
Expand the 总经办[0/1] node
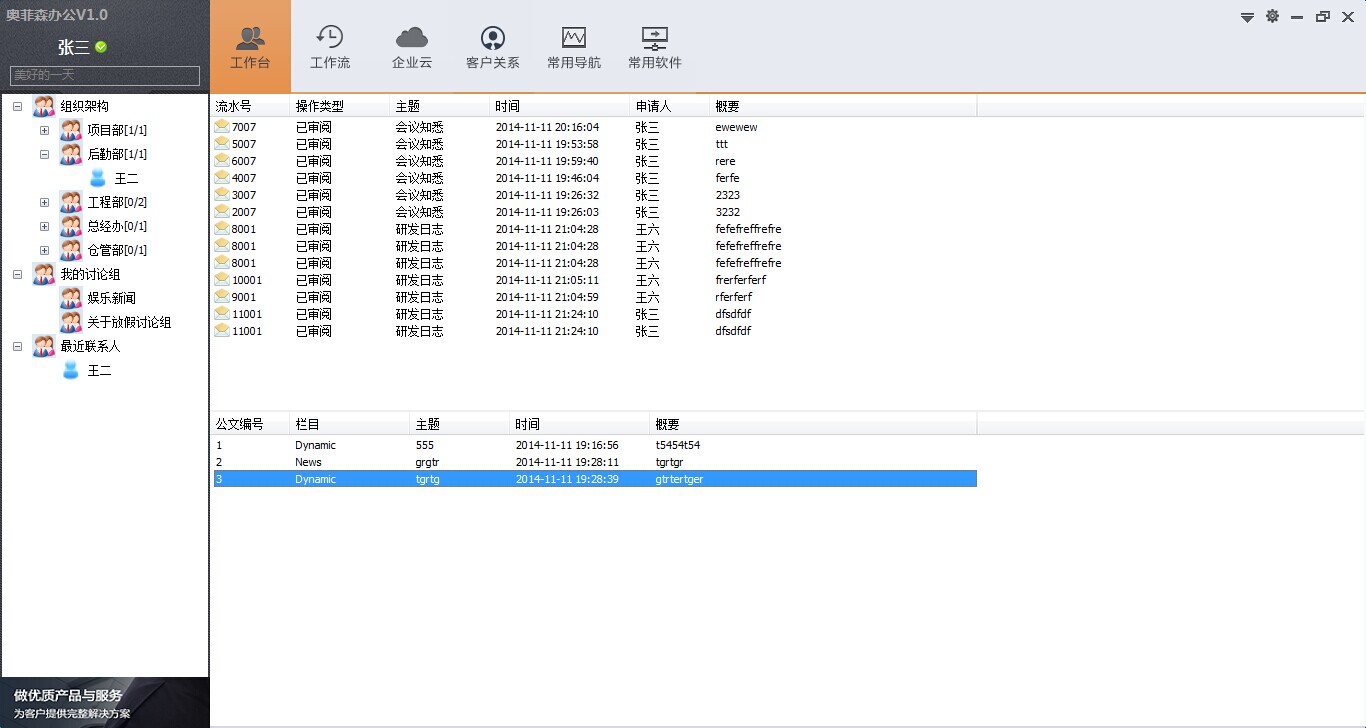click(x=44, y=226)
